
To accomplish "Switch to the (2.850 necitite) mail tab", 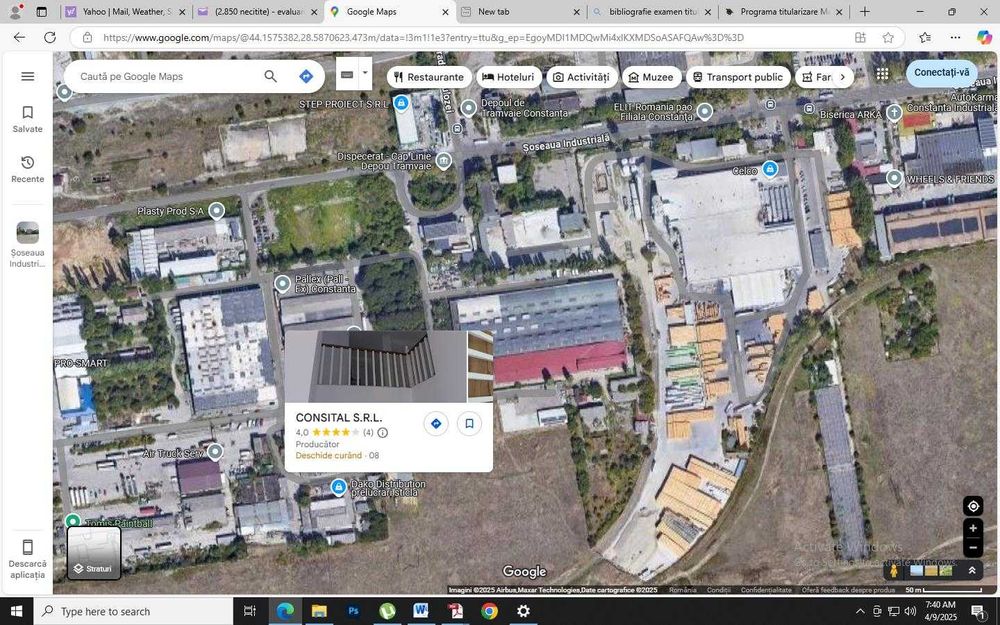I will [x=258, y=11].
